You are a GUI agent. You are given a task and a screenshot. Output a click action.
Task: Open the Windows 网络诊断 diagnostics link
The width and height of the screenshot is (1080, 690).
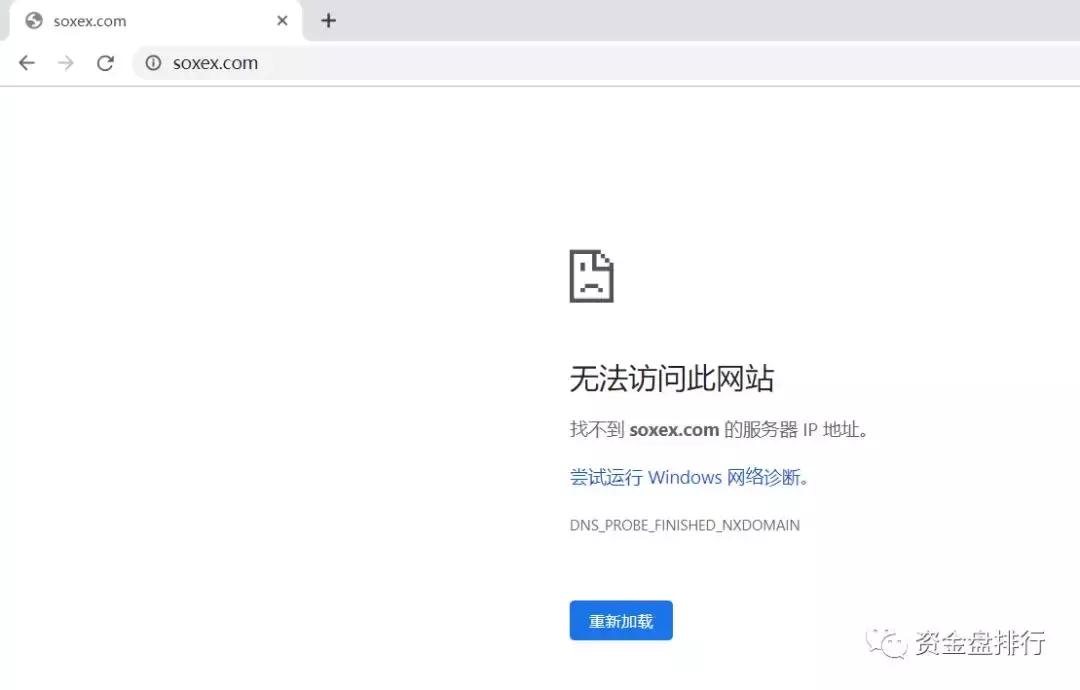[x=688, y=478]
